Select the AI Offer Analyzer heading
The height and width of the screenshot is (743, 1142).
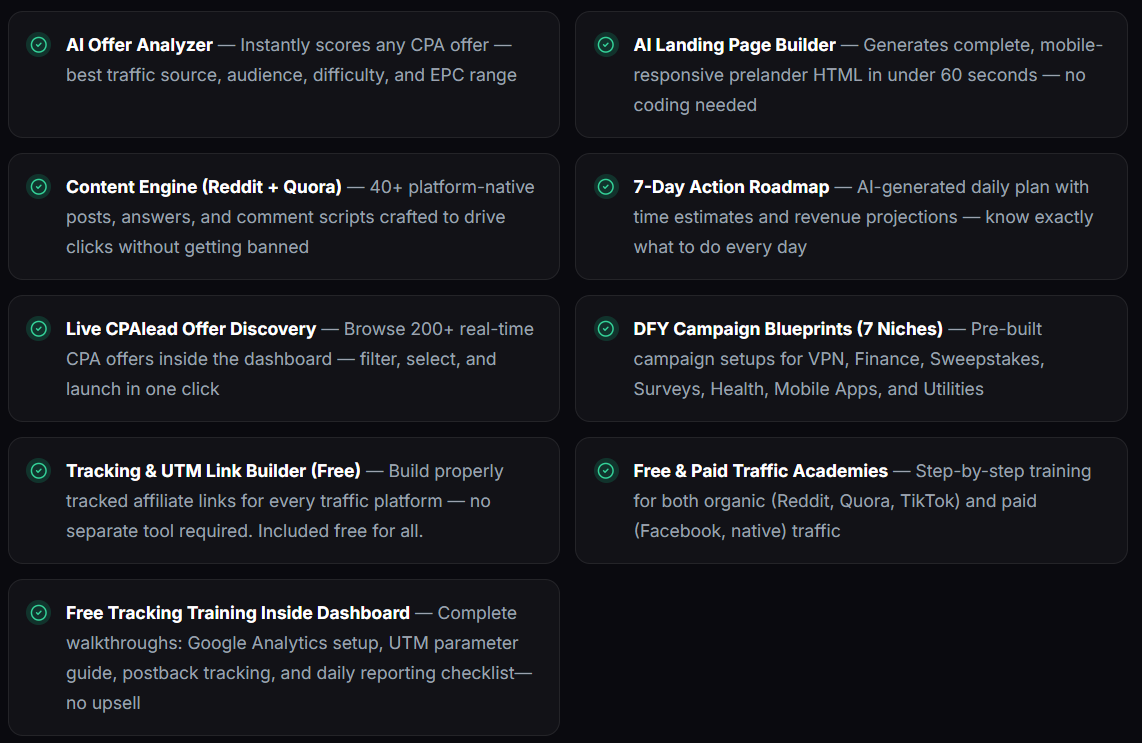tap(139, 45)
